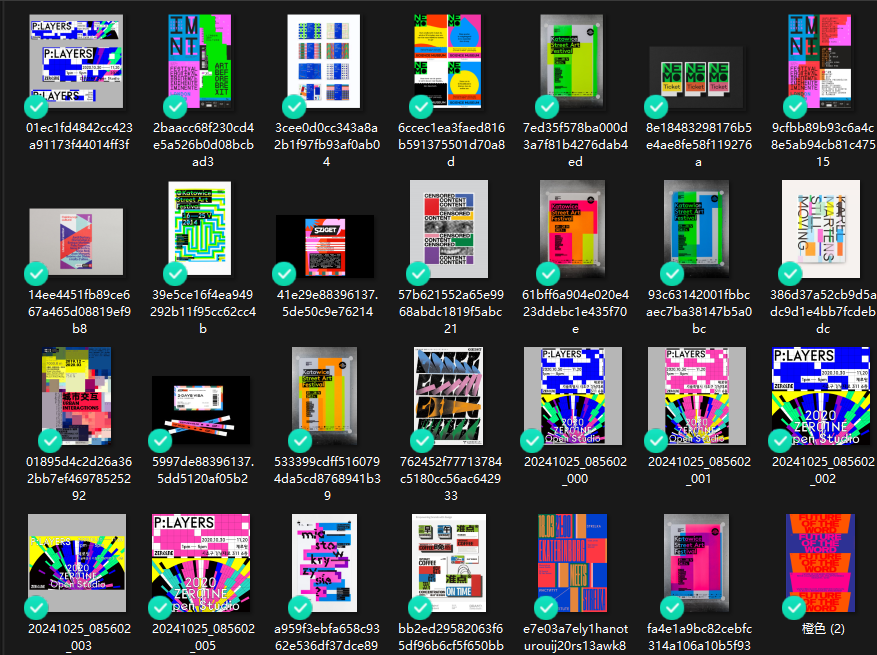Image resolution: width=877 pixels, height=655 pixels.
Task: Click the green check on 762452f77713784 poster
Action: [x=417, y=440]
